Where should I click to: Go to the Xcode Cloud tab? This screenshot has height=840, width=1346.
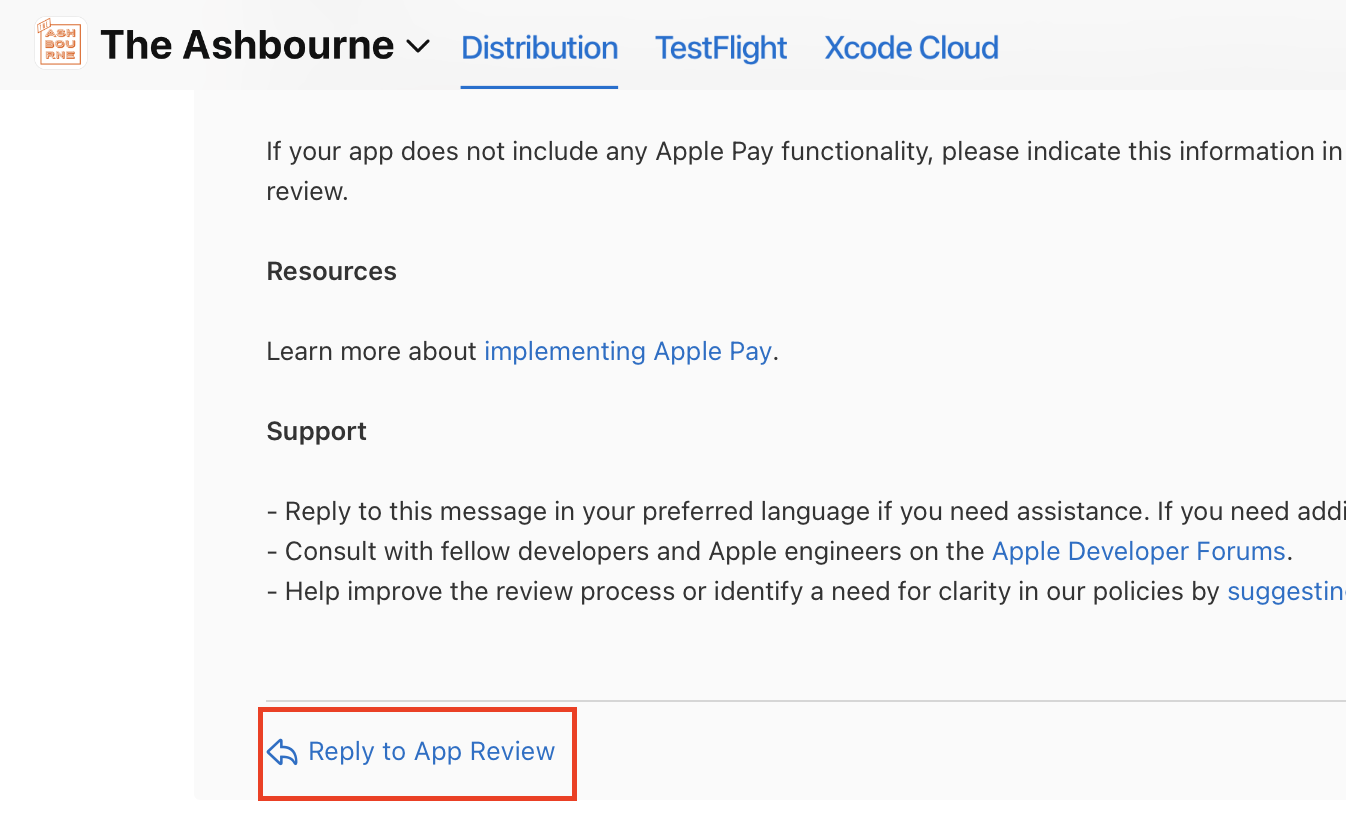pyautogui.click(x=911, y=48)
